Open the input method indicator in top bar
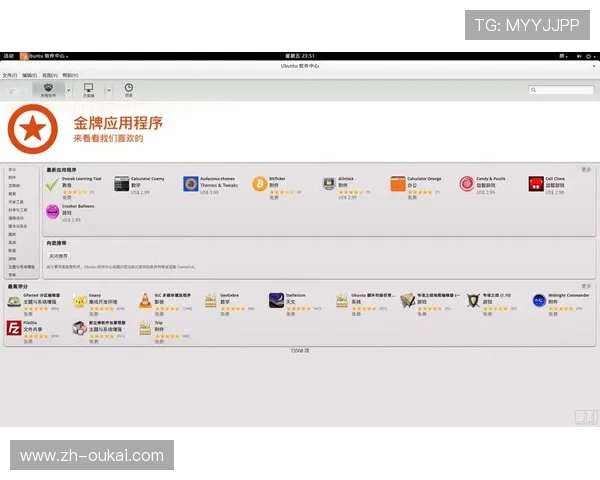 pos(563,56)
